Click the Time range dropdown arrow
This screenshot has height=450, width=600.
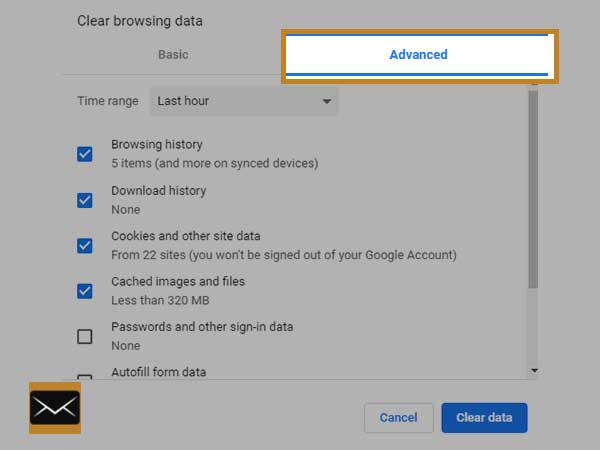click(326, 101)
